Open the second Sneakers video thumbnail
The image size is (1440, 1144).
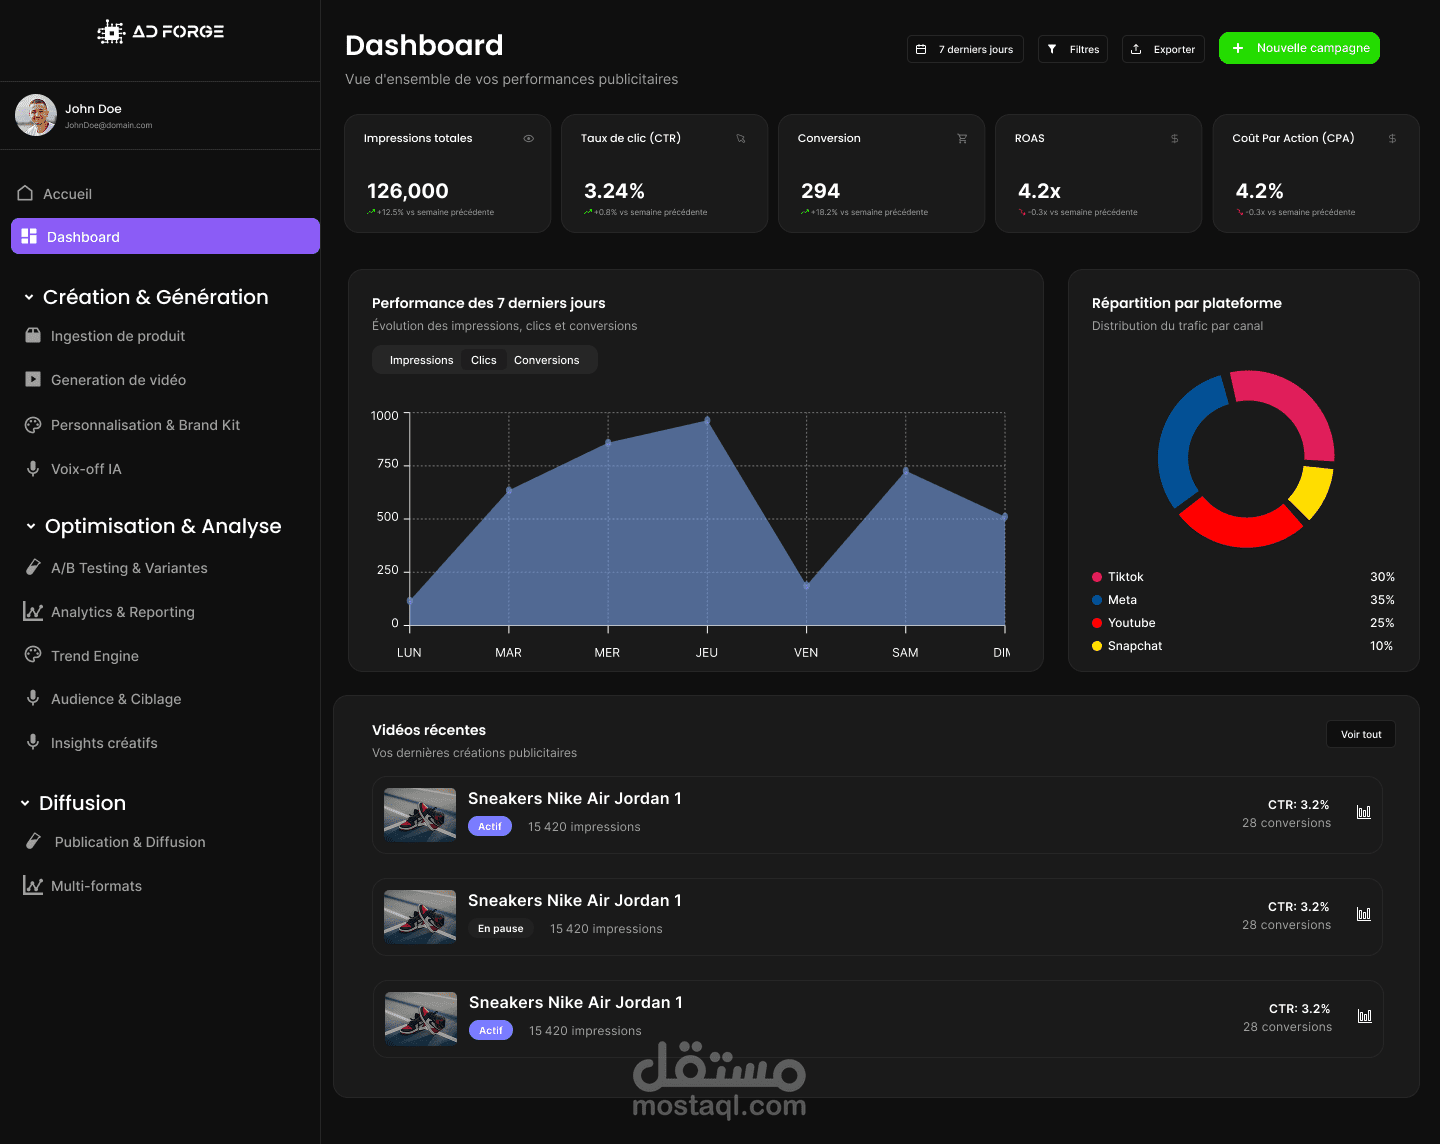420,917
